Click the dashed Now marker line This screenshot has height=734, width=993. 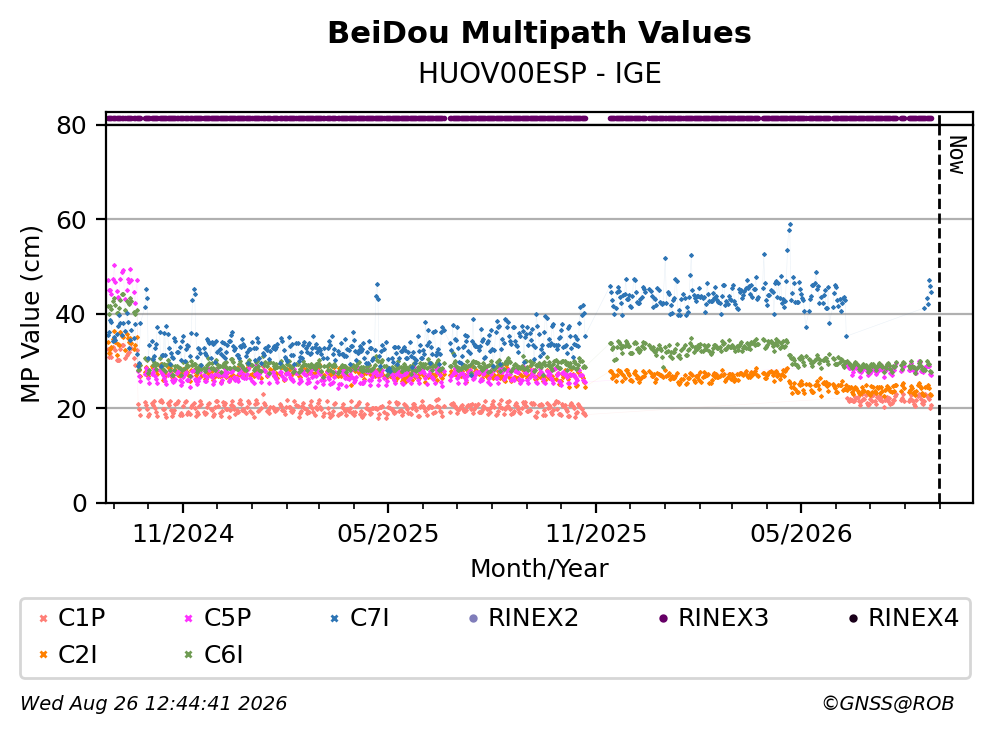pyautogui.click(x=939, y=310)
